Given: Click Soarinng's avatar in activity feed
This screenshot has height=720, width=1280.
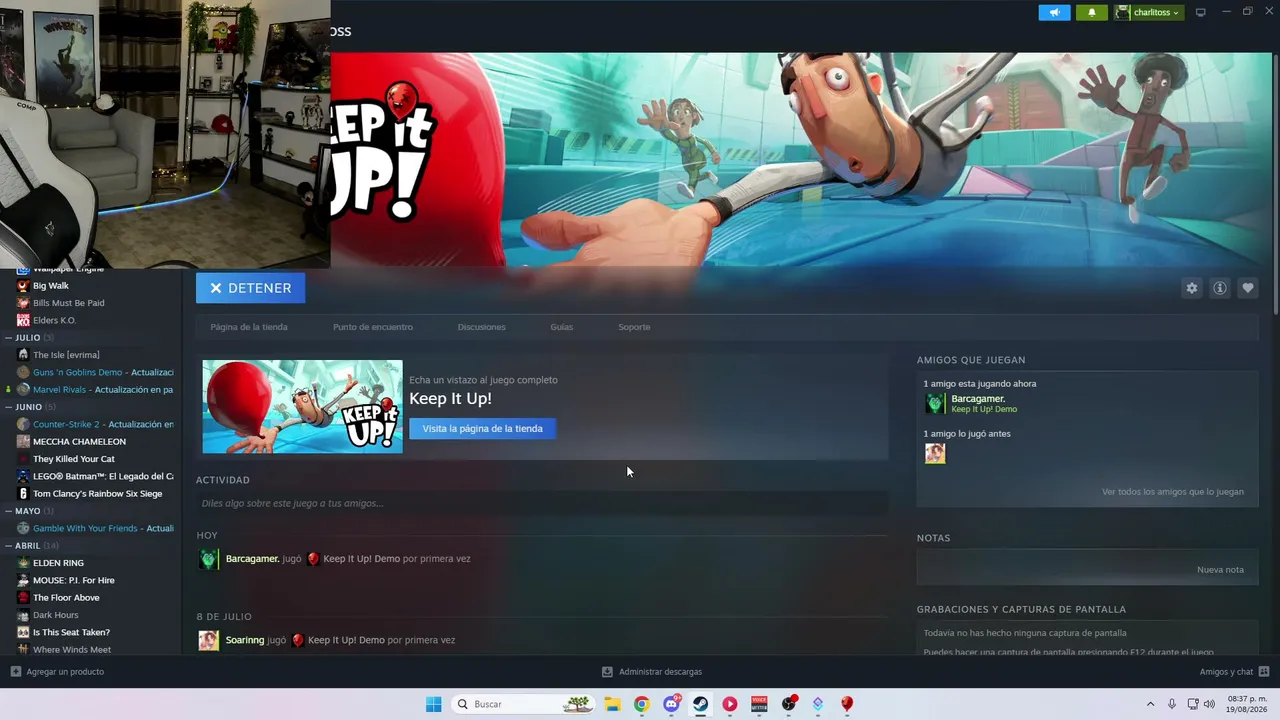Looking at the screenshot, I should click(208, 640).
